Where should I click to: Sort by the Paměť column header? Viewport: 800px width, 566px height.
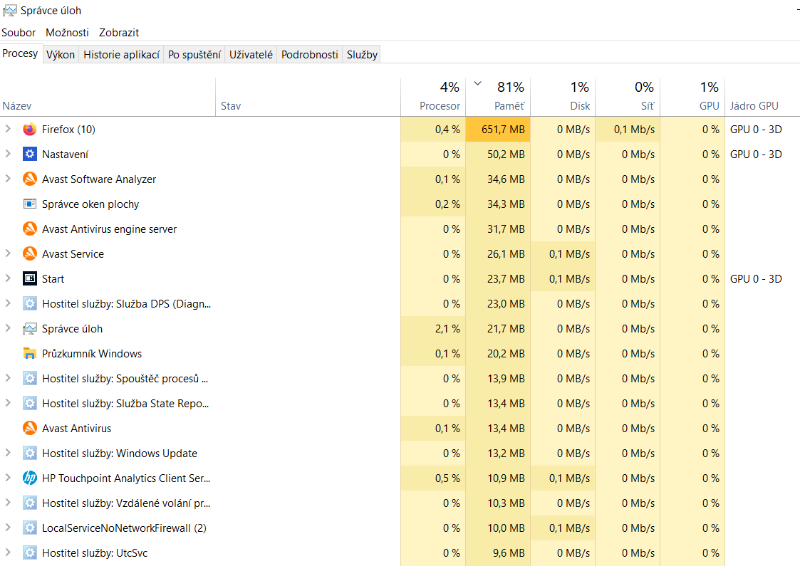coord(498,97)
